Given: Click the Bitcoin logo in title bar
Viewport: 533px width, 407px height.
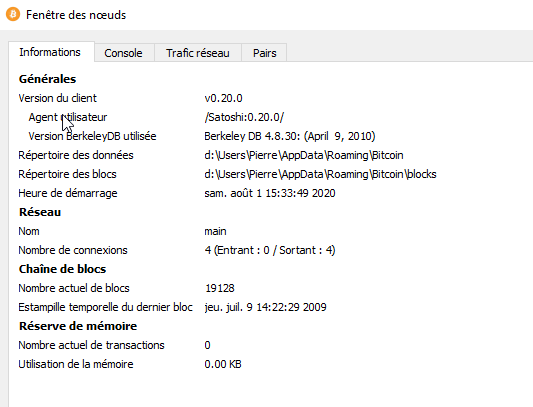Looking at the screenshot, I should pos(13,14).
